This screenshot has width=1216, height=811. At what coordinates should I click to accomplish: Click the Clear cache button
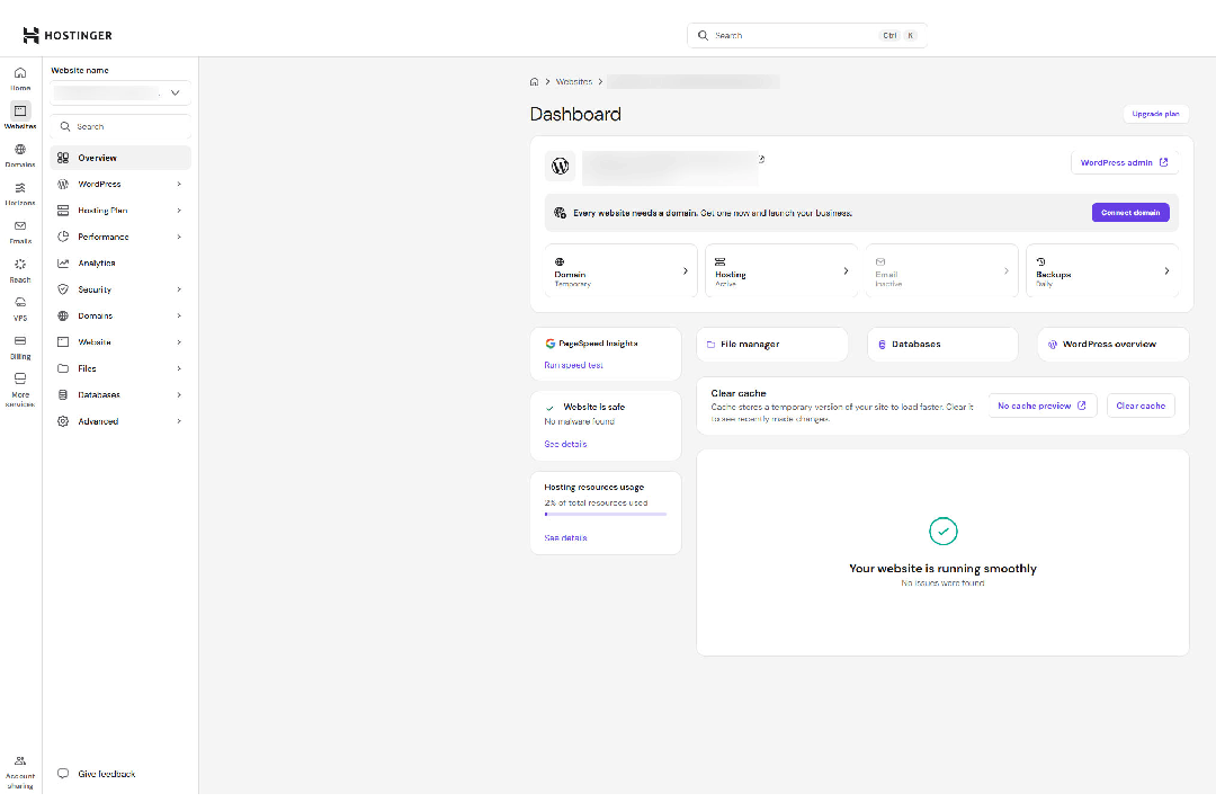point(1140,406)
